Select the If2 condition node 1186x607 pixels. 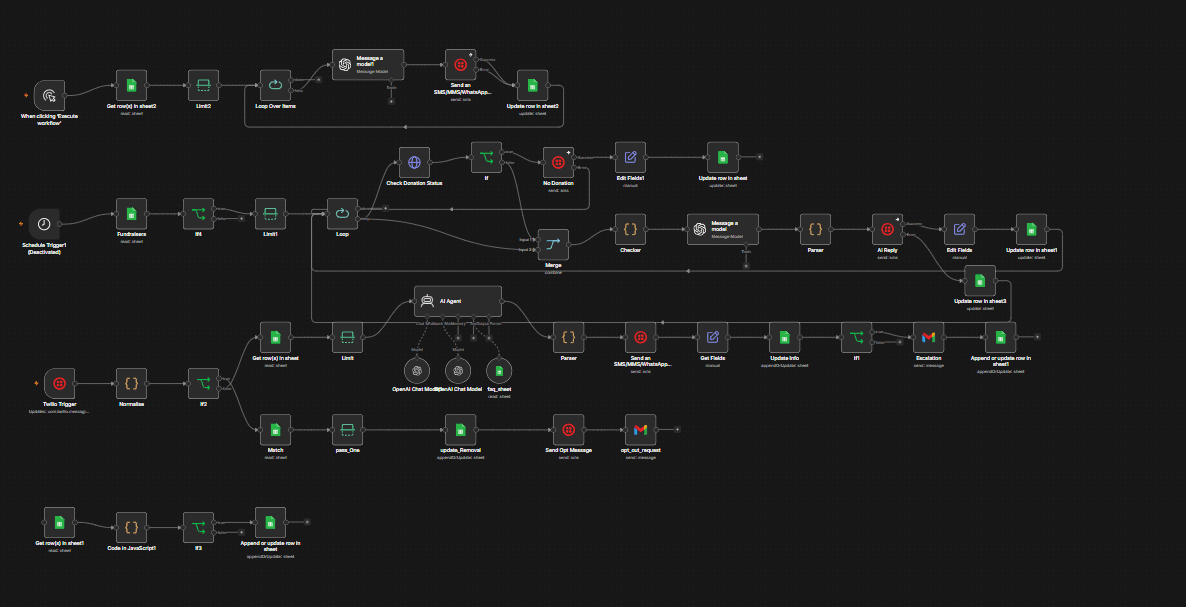pos(203,383)
